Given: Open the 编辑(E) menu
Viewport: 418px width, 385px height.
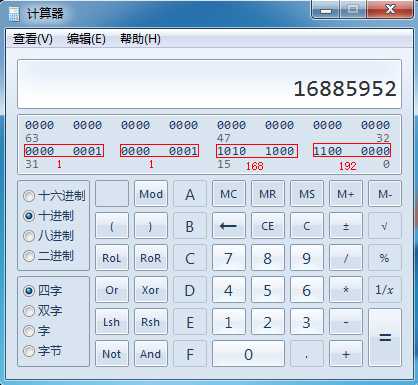Looking at the screenshot, I should pos(86,39).
